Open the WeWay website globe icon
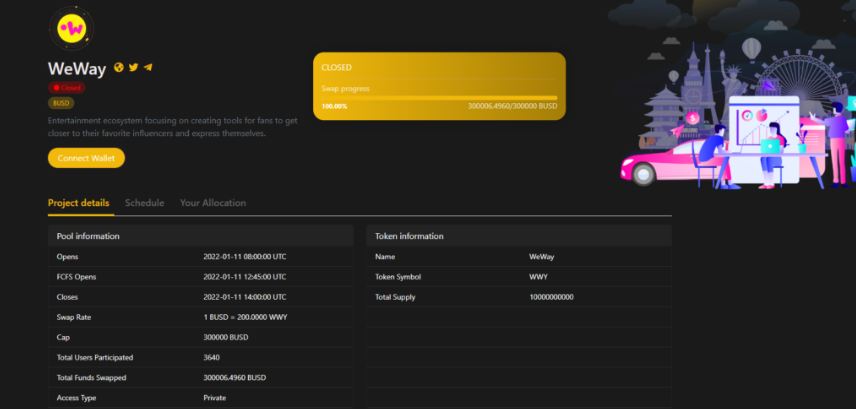The width and height of the screenshot is (856, 409). point(119,68)
